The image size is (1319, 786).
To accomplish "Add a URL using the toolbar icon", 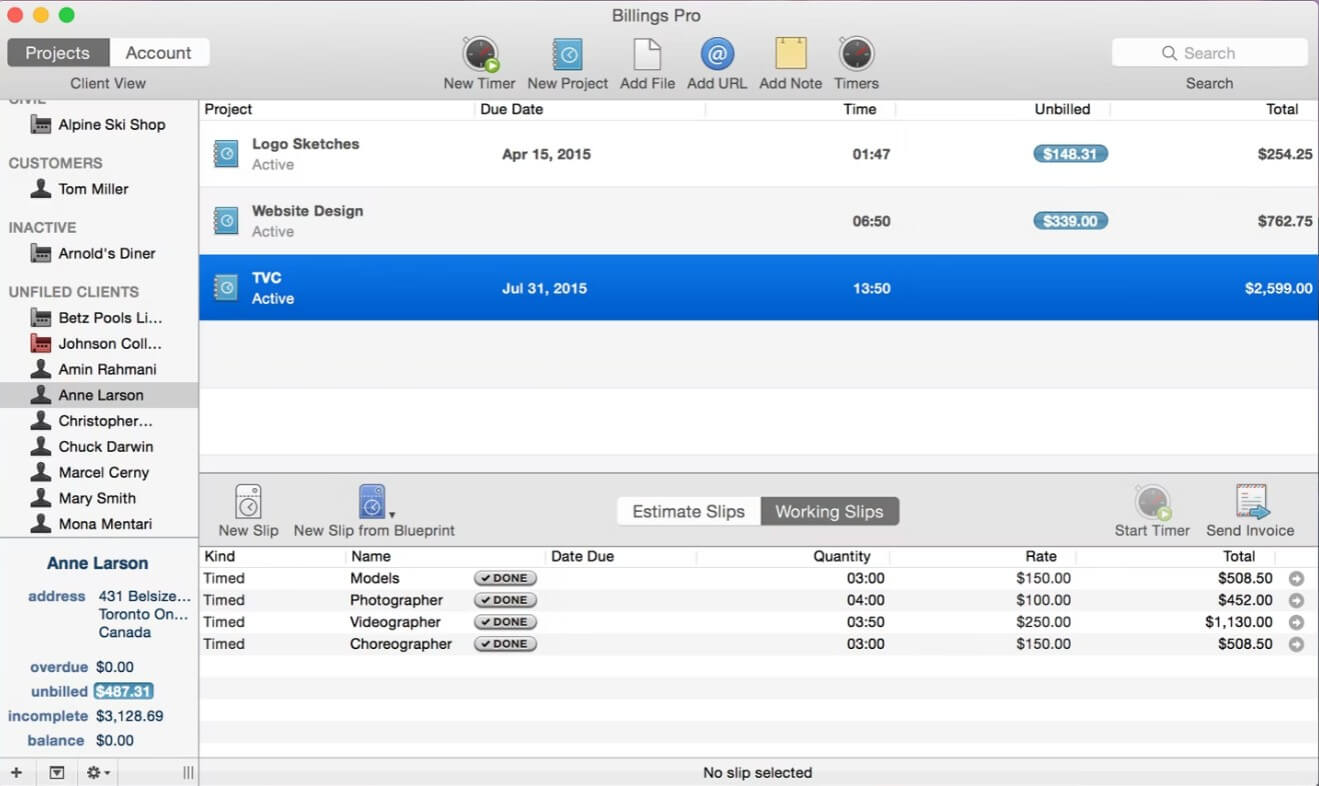I will click(x=716, y=58).
